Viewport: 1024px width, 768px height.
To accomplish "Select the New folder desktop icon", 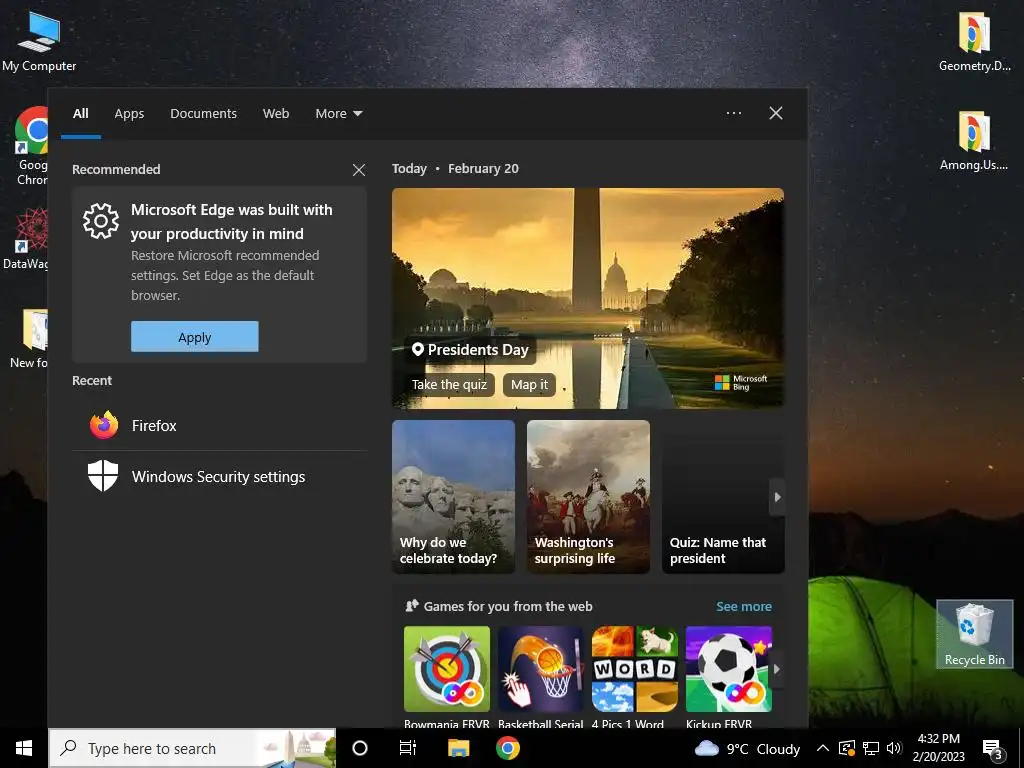I will [30, 338].
